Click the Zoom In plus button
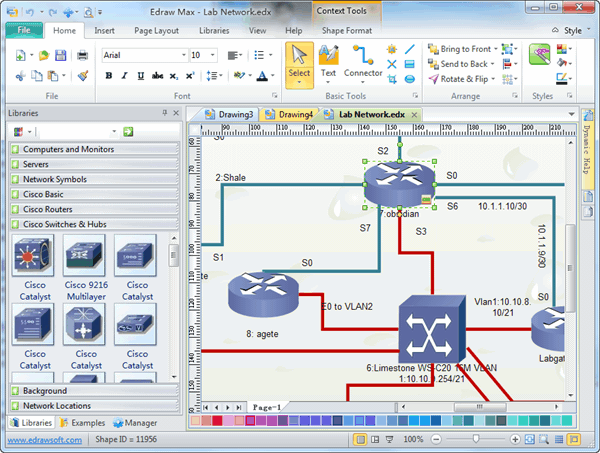This screenshot has height=453, width=600. click(x=516, y=439)
